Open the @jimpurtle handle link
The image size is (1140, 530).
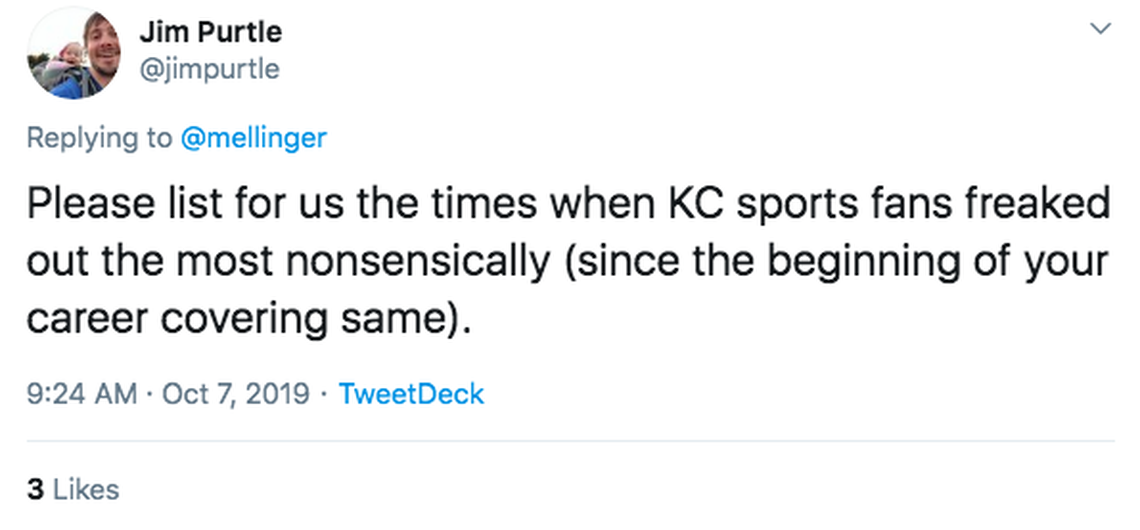[209, 69]
